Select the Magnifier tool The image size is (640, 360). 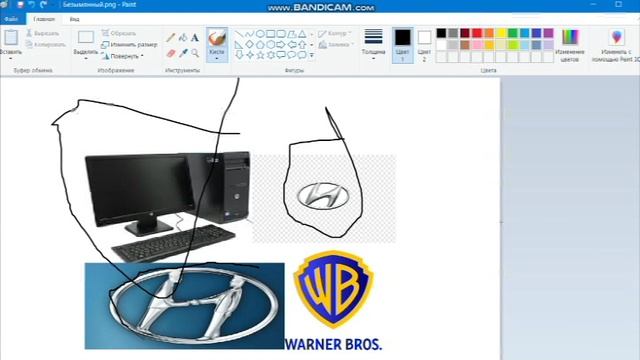pyautogui.click(x=195, y=53)
